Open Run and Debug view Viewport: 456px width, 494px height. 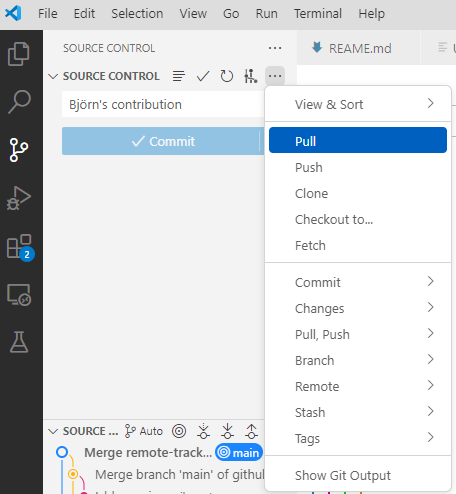pyautogui.click(x=19, y=198)
